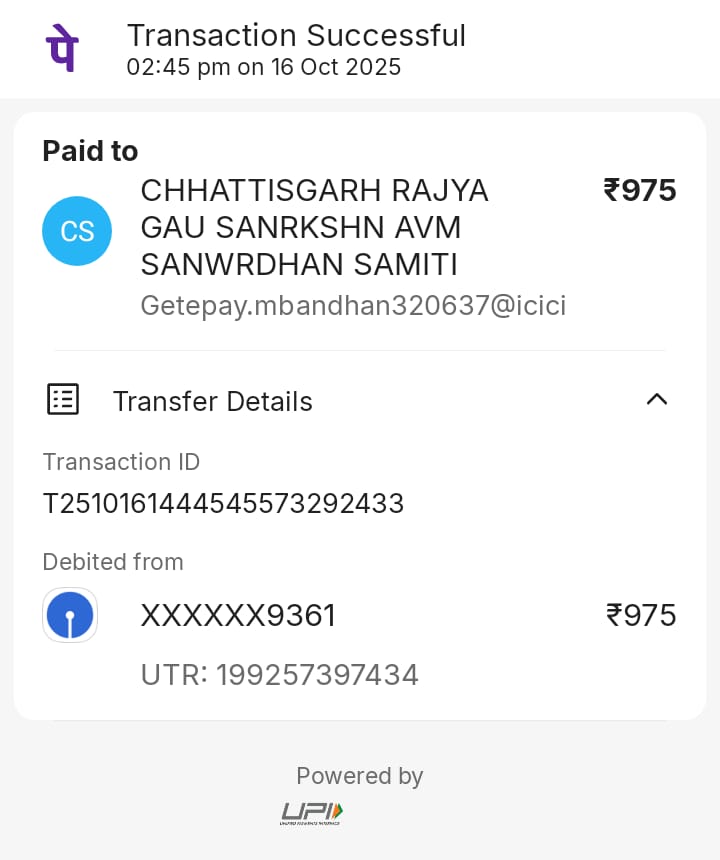Click the Powered by text

coord(359,776)
